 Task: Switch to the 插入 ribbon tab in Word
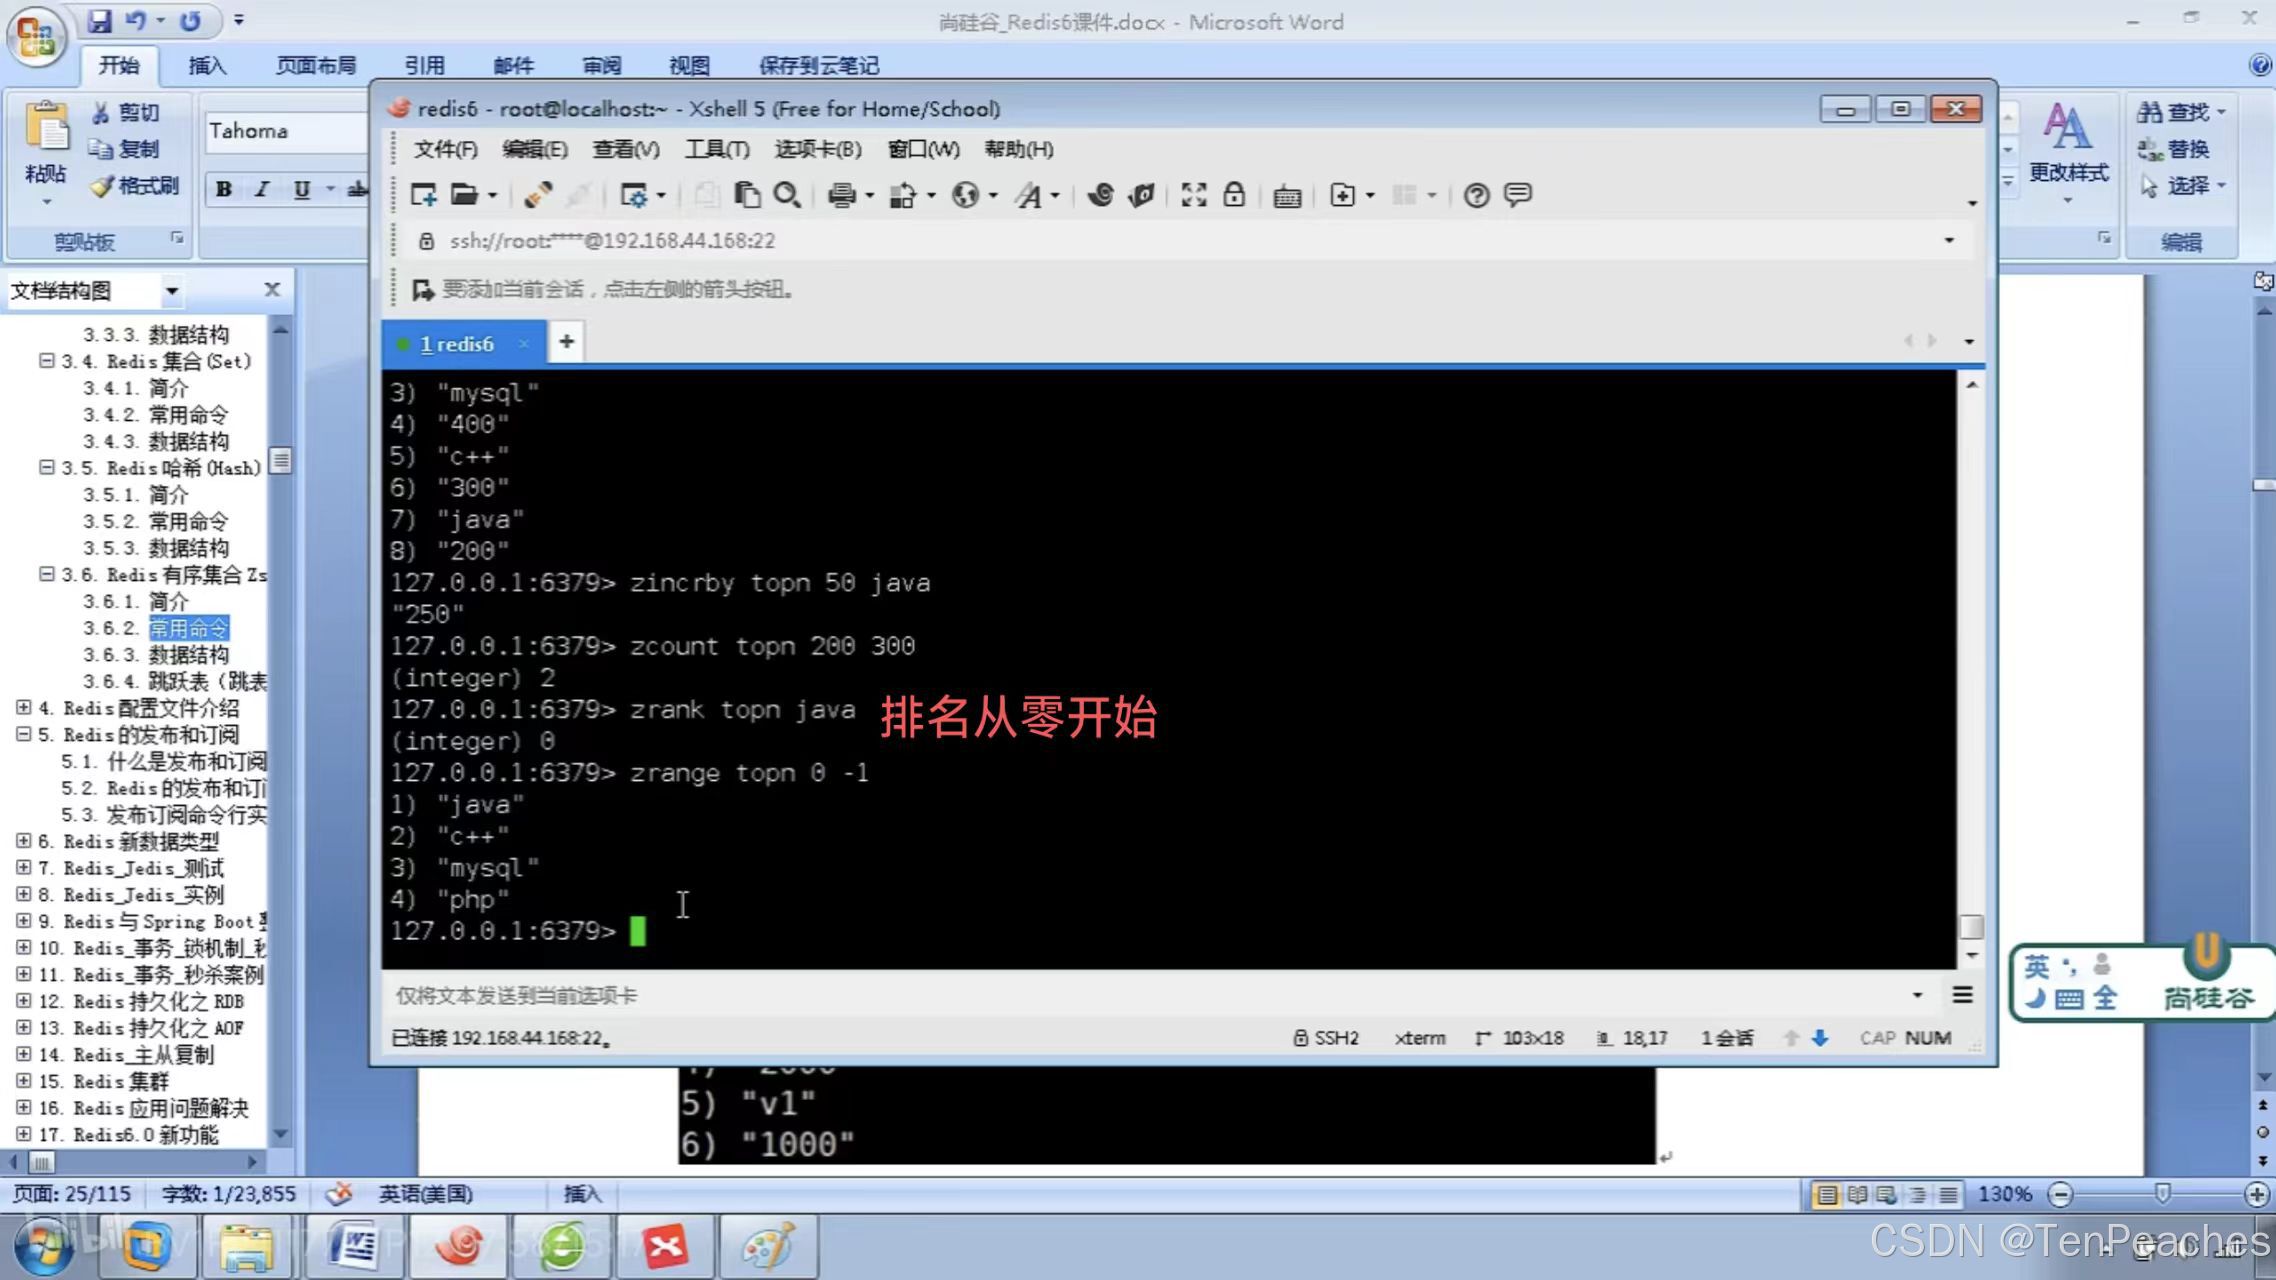[x=207, y=66]
